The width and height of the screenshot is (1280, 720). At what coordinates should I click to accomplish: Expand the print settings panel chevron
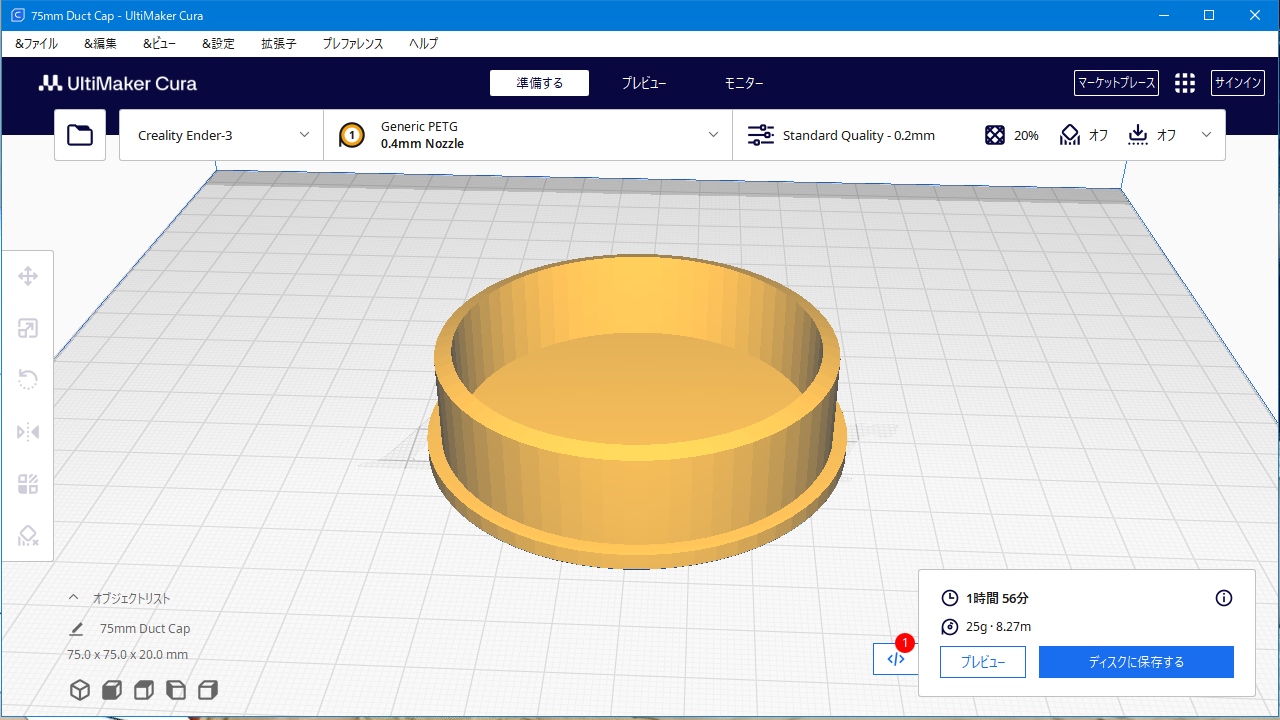[1206, 135]
